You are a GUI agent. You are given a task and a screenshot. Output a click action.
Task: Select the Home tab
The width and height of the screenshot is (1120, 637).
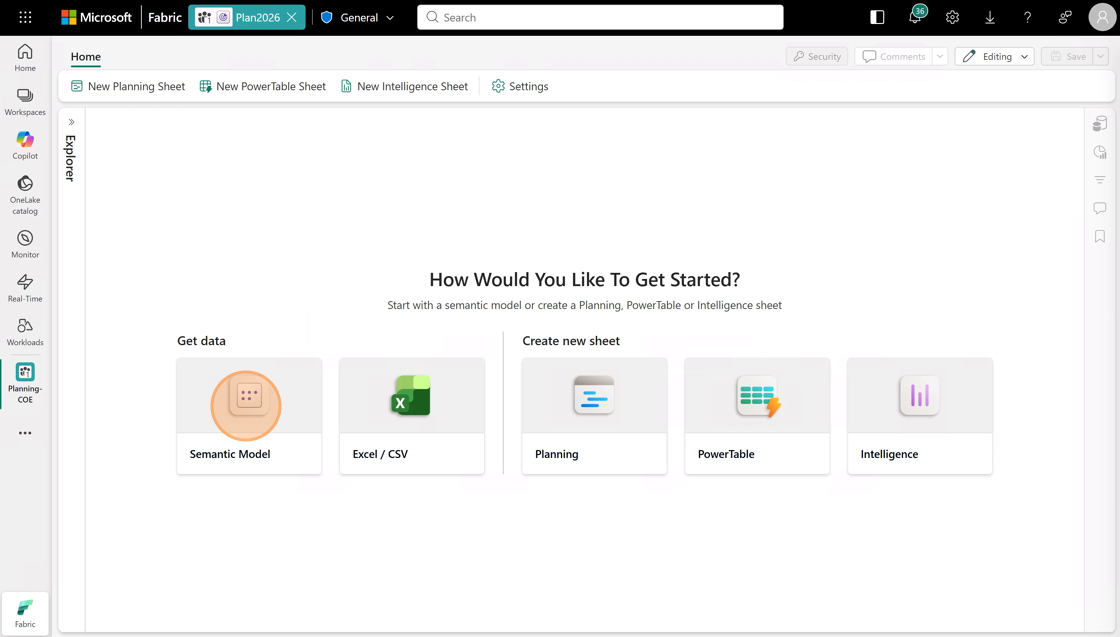86,56
